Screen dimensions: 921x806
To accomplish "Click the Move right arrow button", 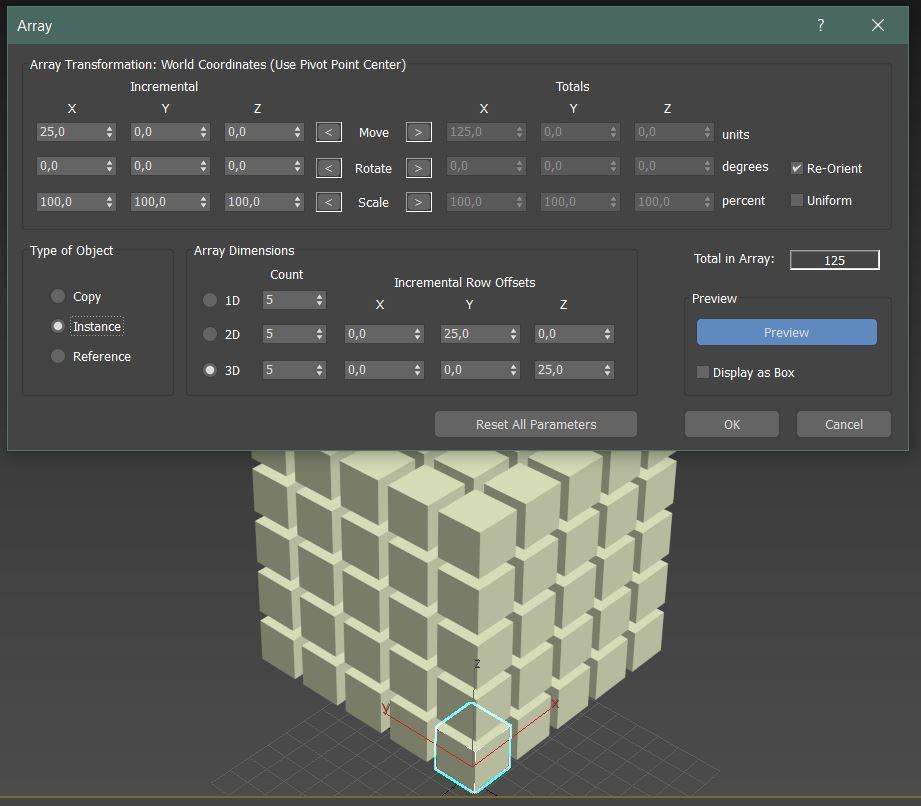I will click(419, 132).
